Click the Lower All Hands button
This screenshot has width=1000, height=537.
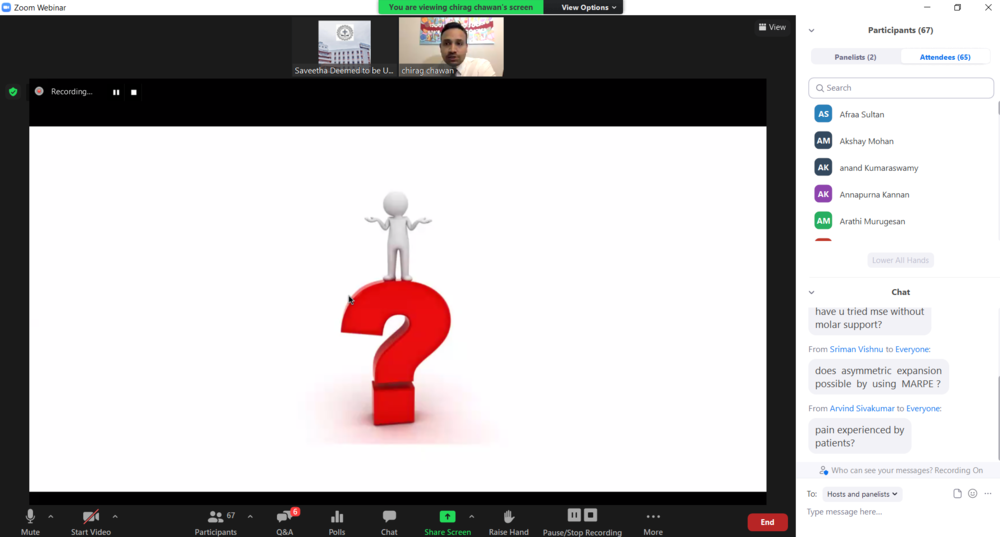pos(901,260)
